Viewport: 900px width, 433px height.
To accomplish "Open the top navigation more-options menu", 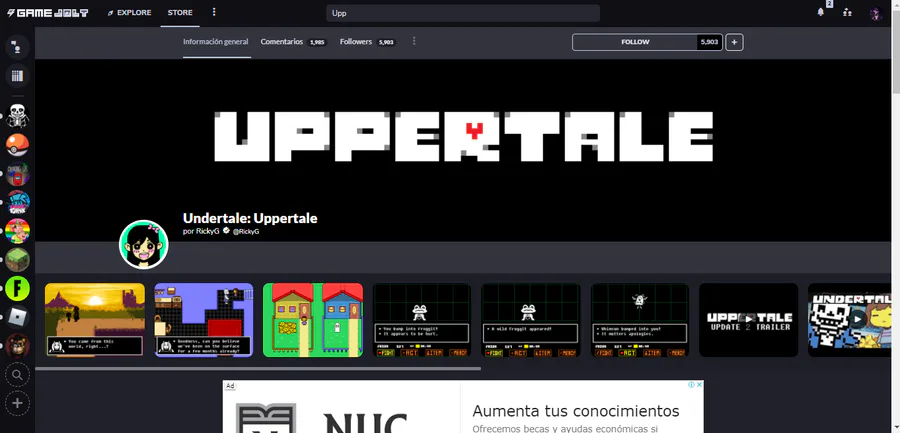I will [214, 12].
